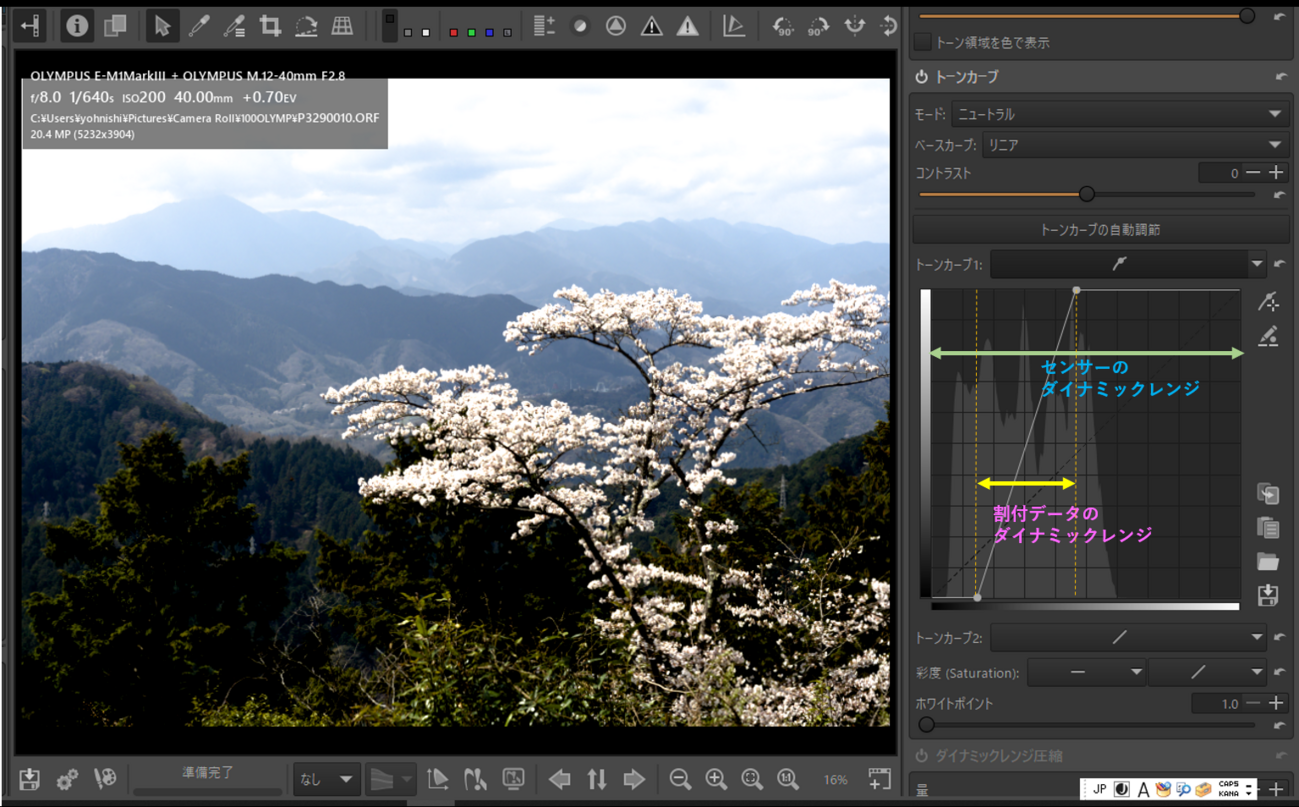Toggle トーンカーブ module power button
Image resolution: width=1299 pixels, height=807 pixels.
pos(921,77)
